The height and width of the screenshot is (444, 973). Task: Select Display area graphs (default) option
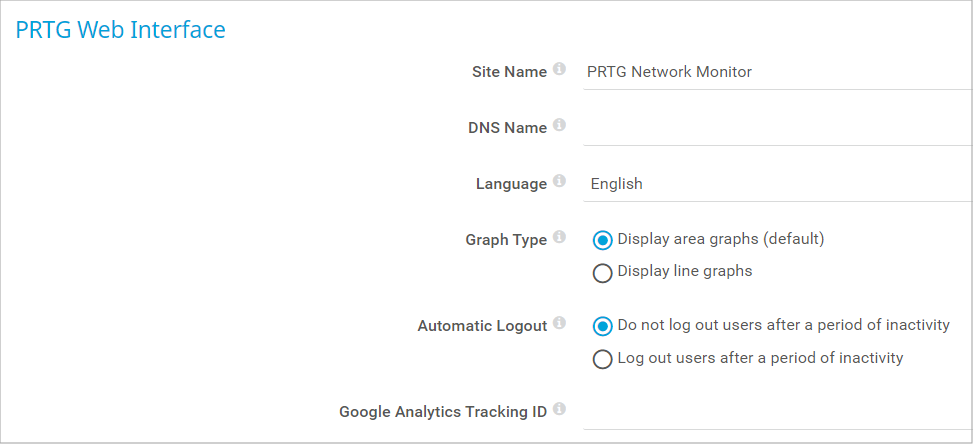point(602,240)
